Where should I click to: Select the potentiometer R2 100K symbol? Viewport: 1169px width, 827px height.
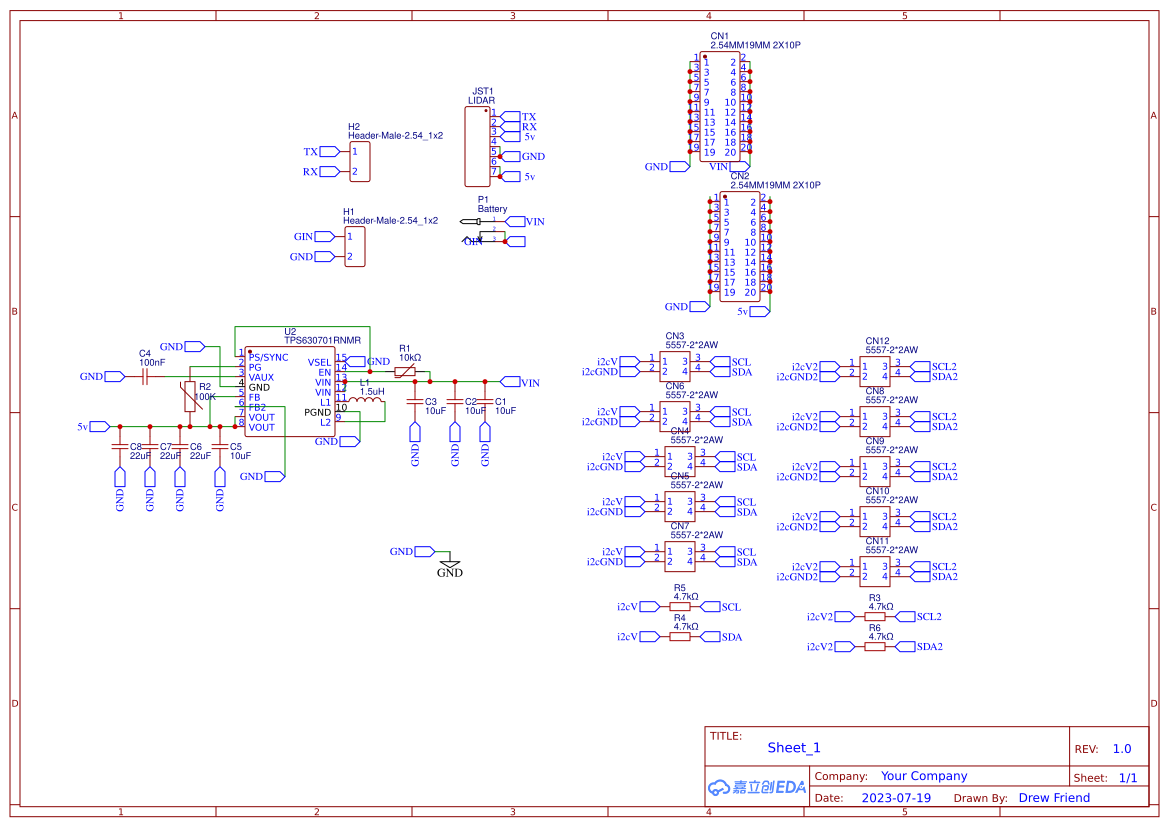[x=190, y=397]
